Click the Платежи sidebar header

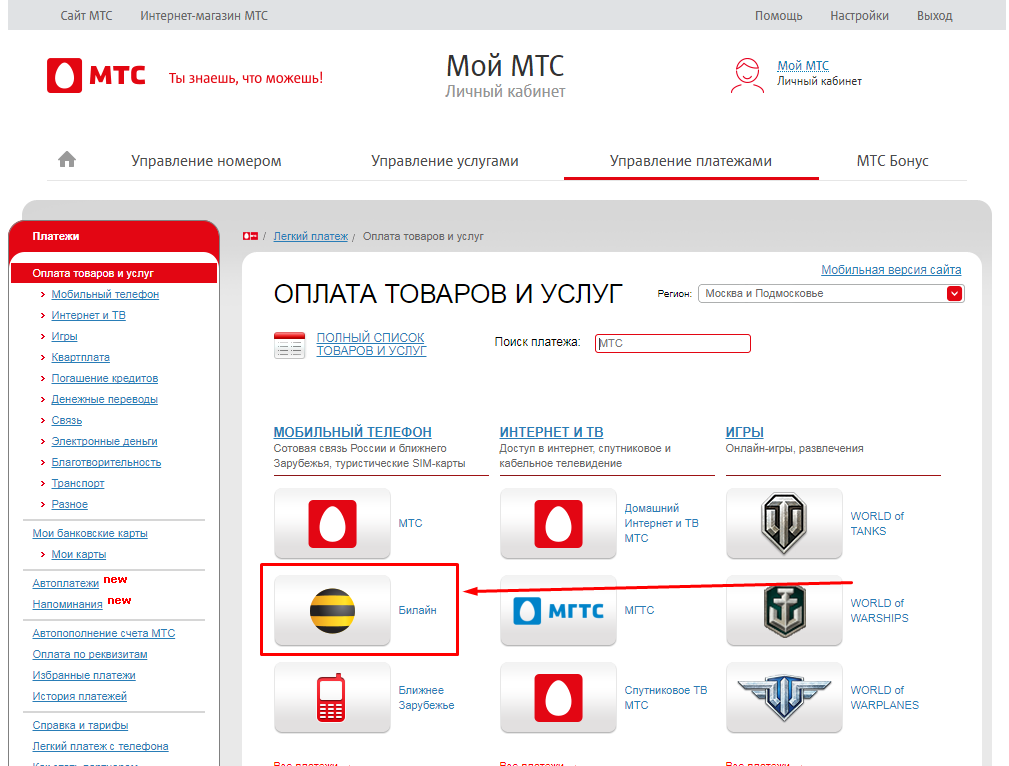tap(56, 236)
